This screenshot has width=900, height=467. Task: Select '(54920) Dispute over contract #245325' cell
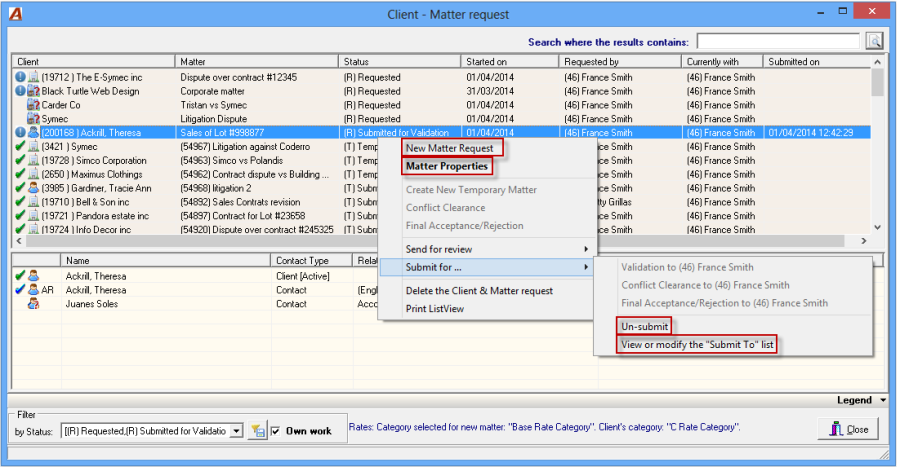pyautogui.click(x=257, y=229)
